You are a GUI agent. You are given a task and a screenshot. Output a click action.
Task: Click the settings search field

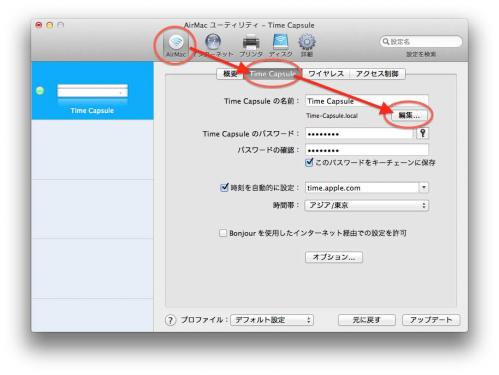[x=421, y=41]
